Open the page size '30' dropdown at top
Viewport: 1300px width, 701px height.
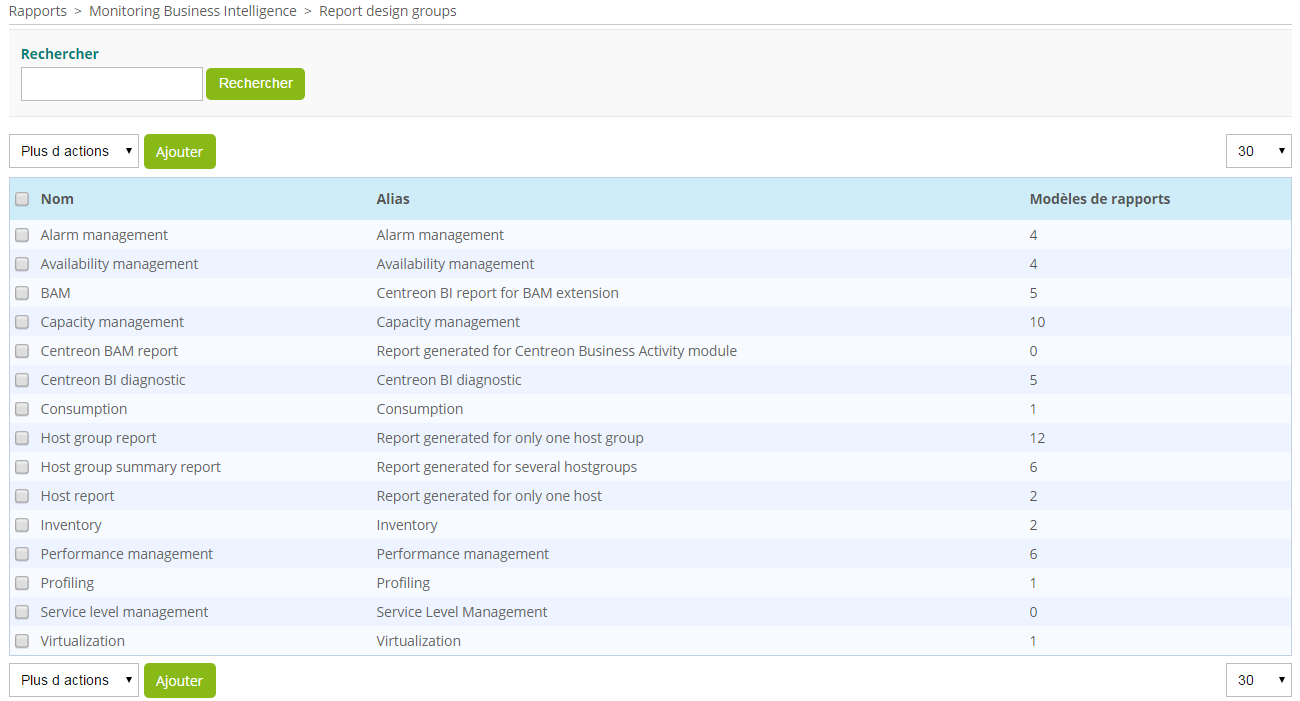pos(1258,151)
